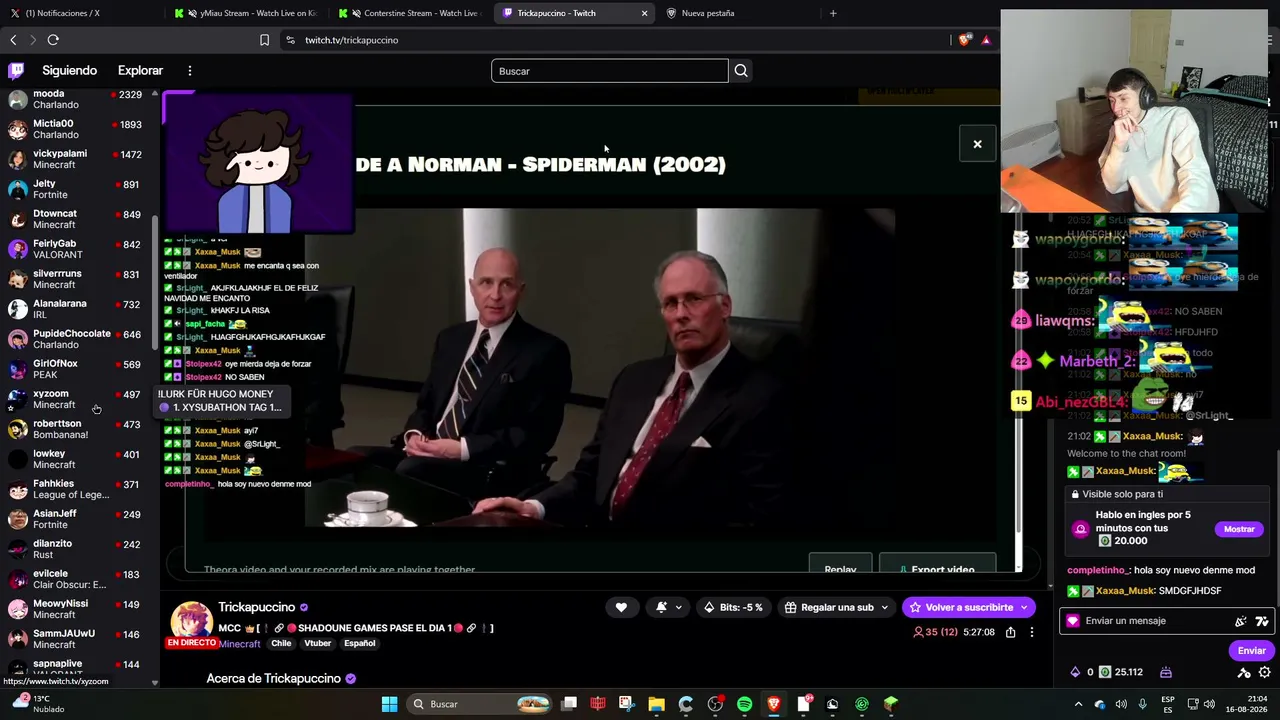Viewport: 1280px width, 720px height.
Task: Reload the Twitch page
Action: pyautogui.click(x=53, y=40)
